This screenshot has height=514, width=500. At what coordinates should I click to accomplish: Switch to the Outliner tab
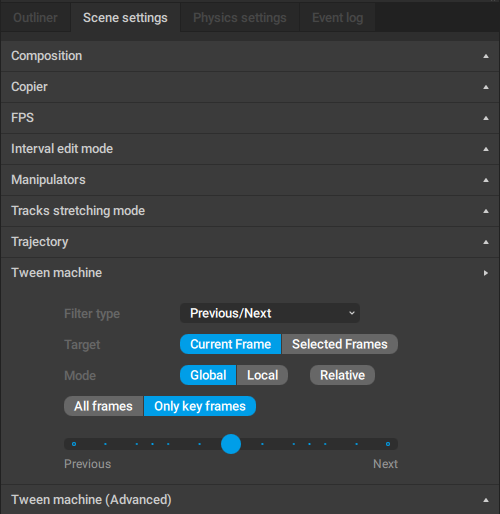click(x=35, y=18)
